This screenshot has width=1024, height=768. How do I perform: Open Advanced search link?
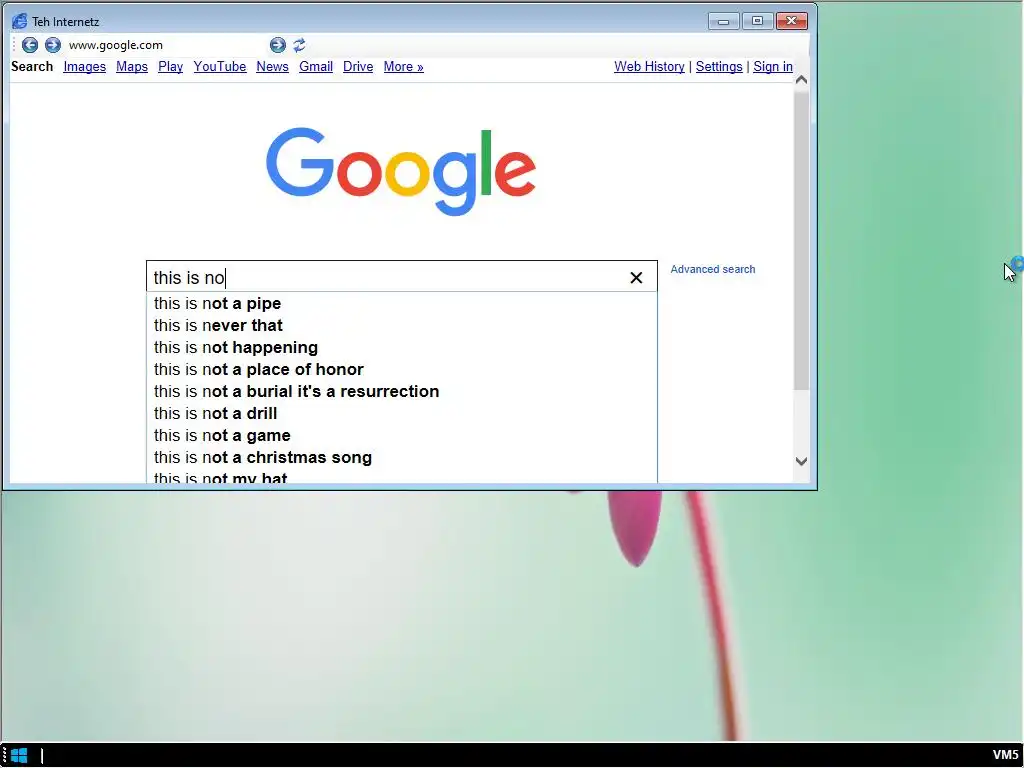(x=712, y=269)
